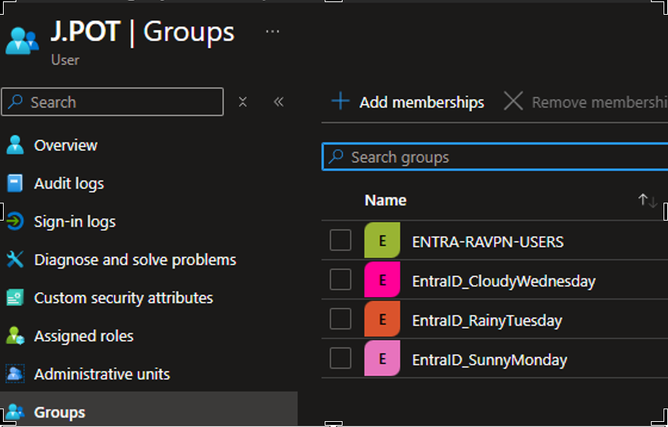The width and height of the screenshot is (668, 427).
Task: Click the Diagnose and solve problems wrench icon
Action: [15, 260]
